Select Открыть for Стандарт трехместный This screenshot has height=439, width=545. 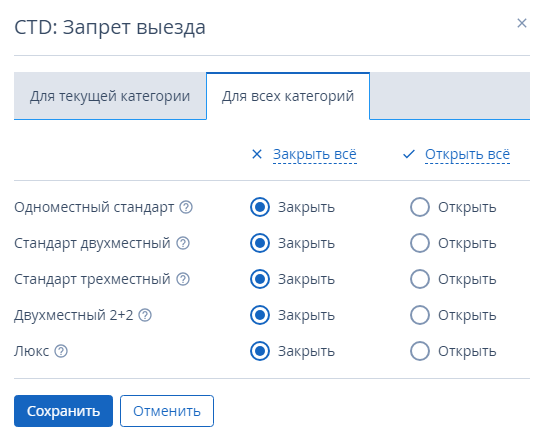point(420,279)
